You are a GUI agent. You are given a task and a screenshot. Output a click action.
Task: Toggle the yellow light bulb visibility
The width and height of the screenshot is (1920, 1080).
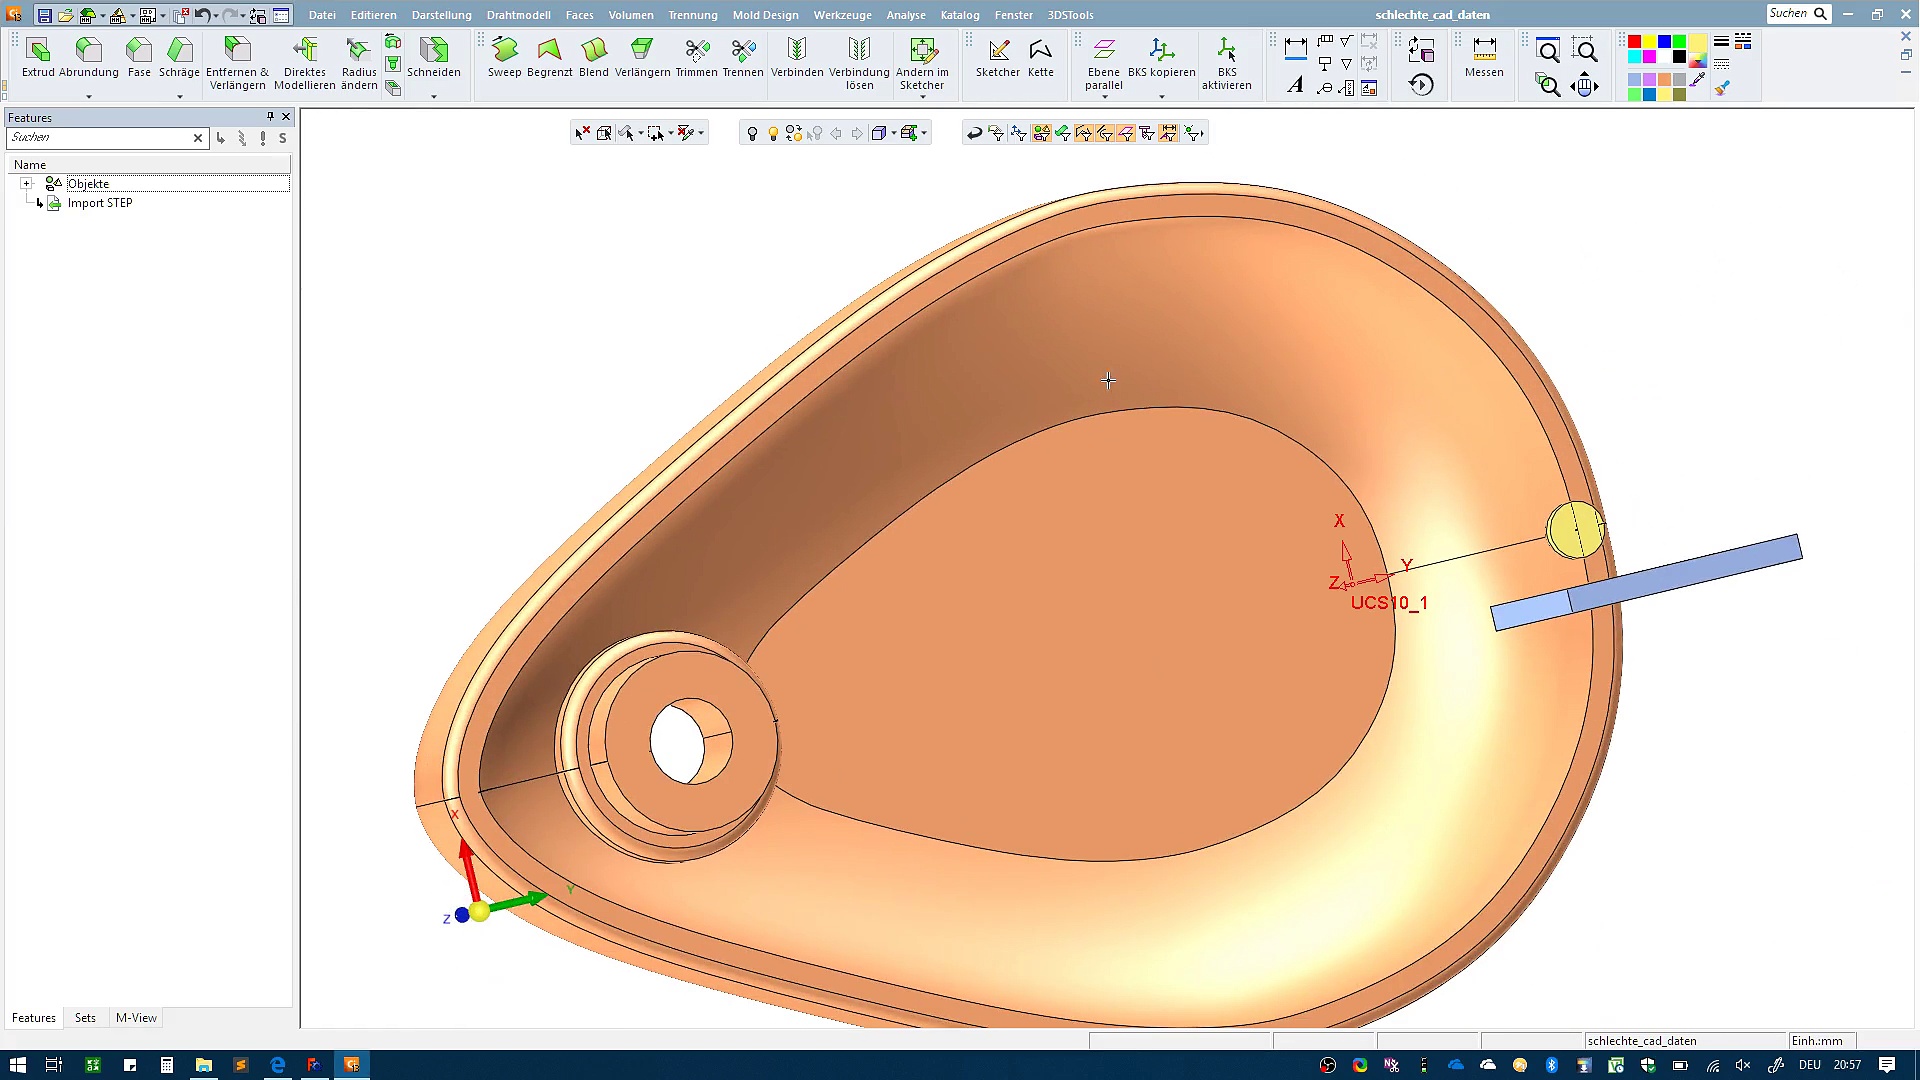[x=773, y=133]
